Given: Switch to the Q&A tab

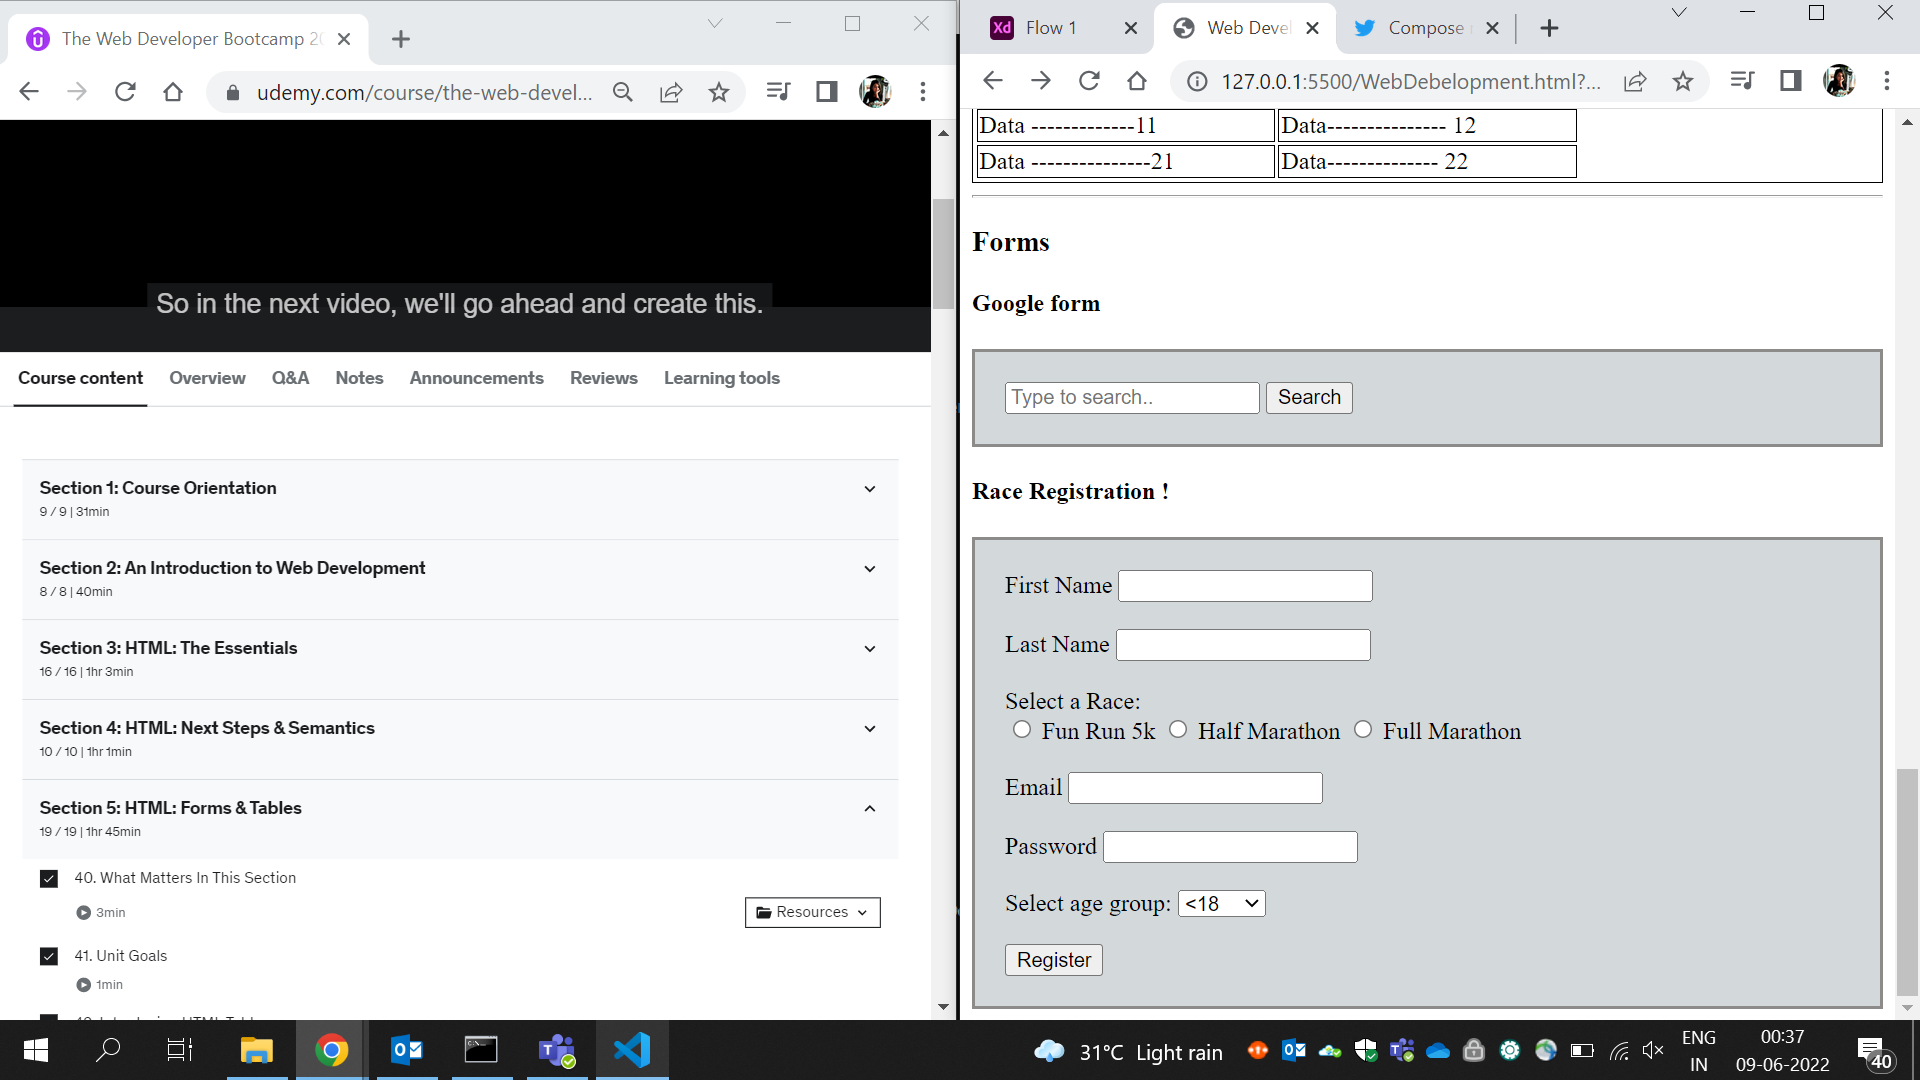Looking at the screenshot, I should [x=290, y=378].
